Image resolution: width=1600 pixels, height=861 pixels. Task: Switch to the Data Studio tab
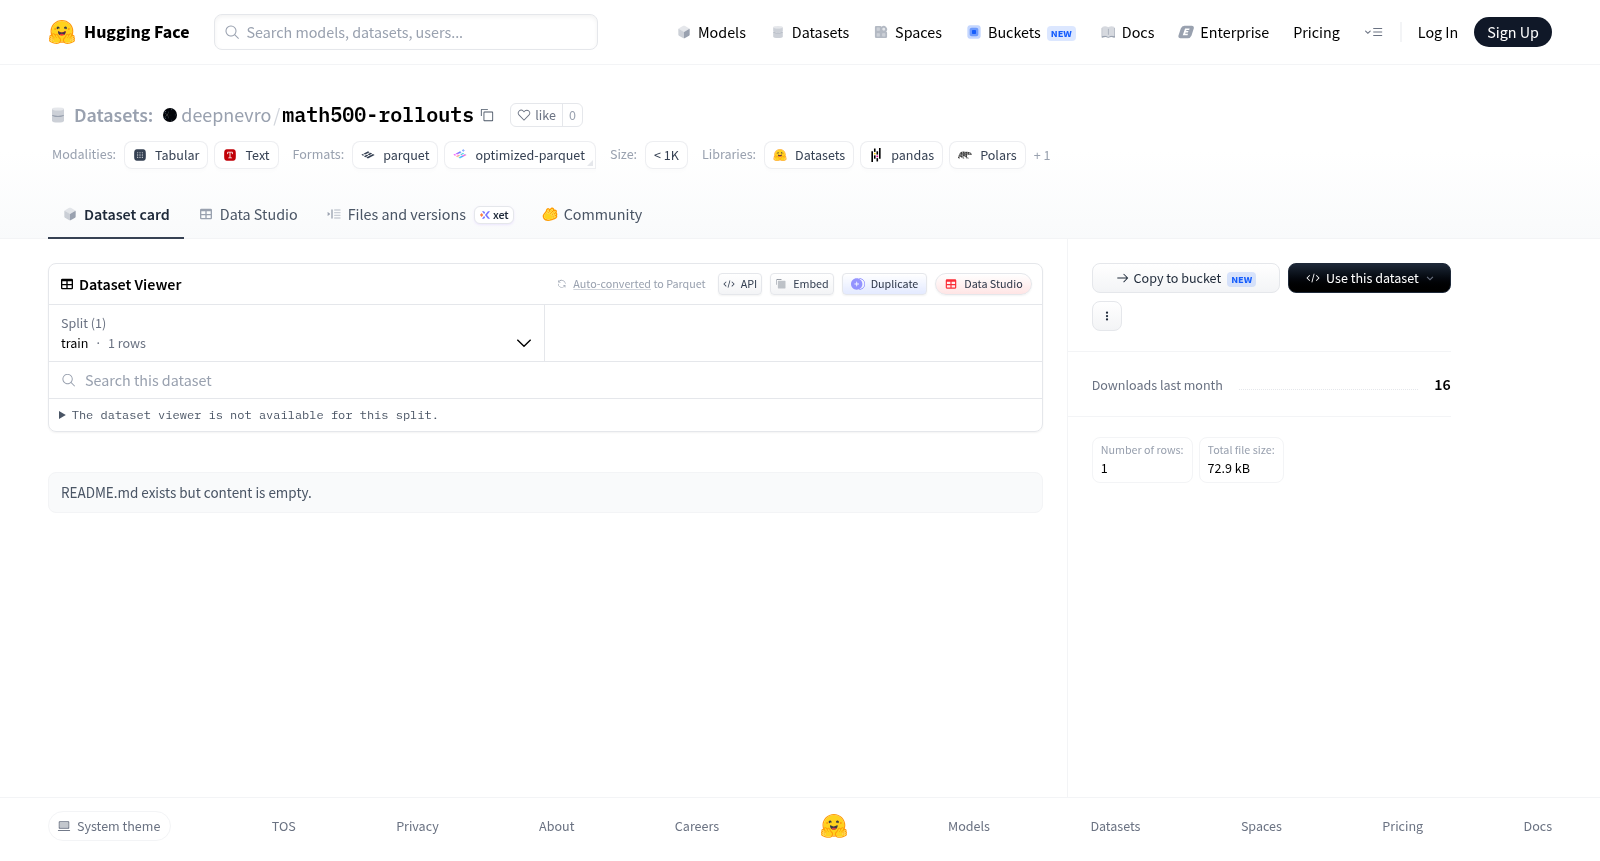tap(248, 215)
